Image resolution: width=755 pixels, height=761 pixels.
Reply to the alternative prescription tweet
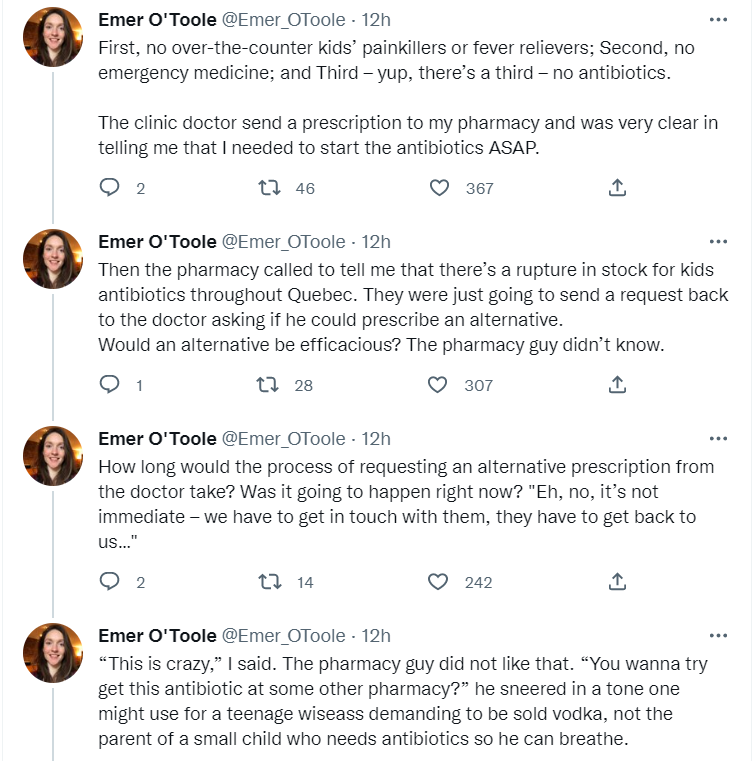(x=111, y=582)
